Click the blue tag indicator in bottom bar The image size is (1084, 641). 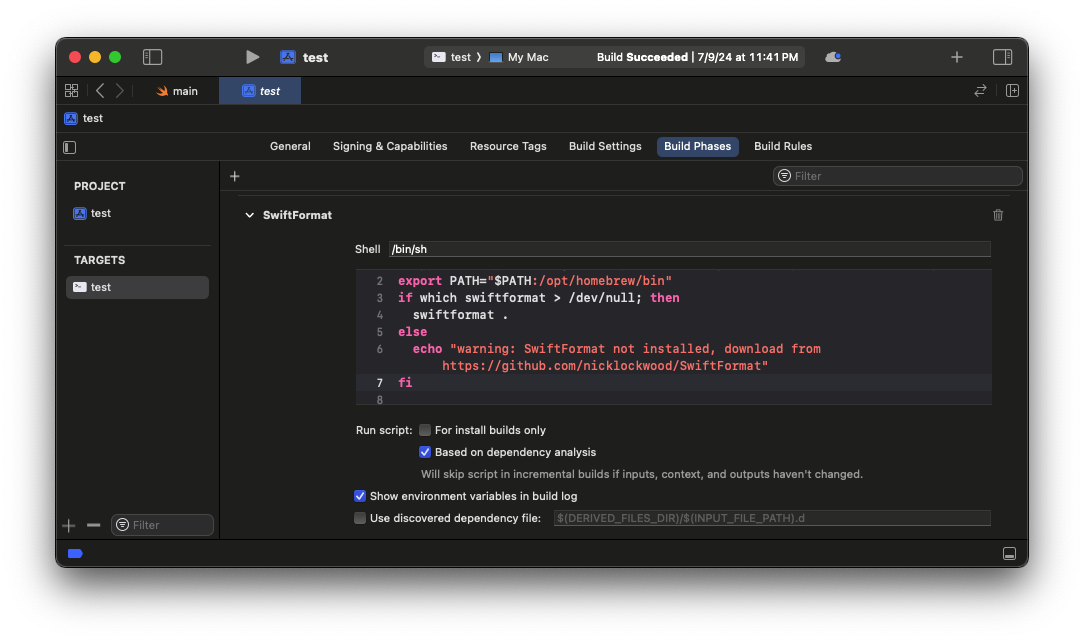[x=75, y=553]
